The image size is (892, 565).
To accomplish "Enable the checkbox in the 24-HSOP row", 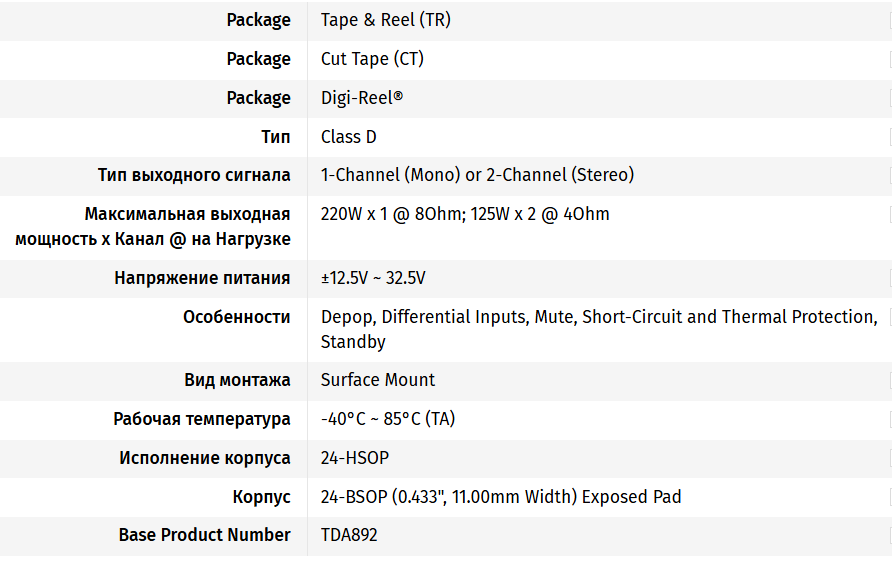I will 889,458.
